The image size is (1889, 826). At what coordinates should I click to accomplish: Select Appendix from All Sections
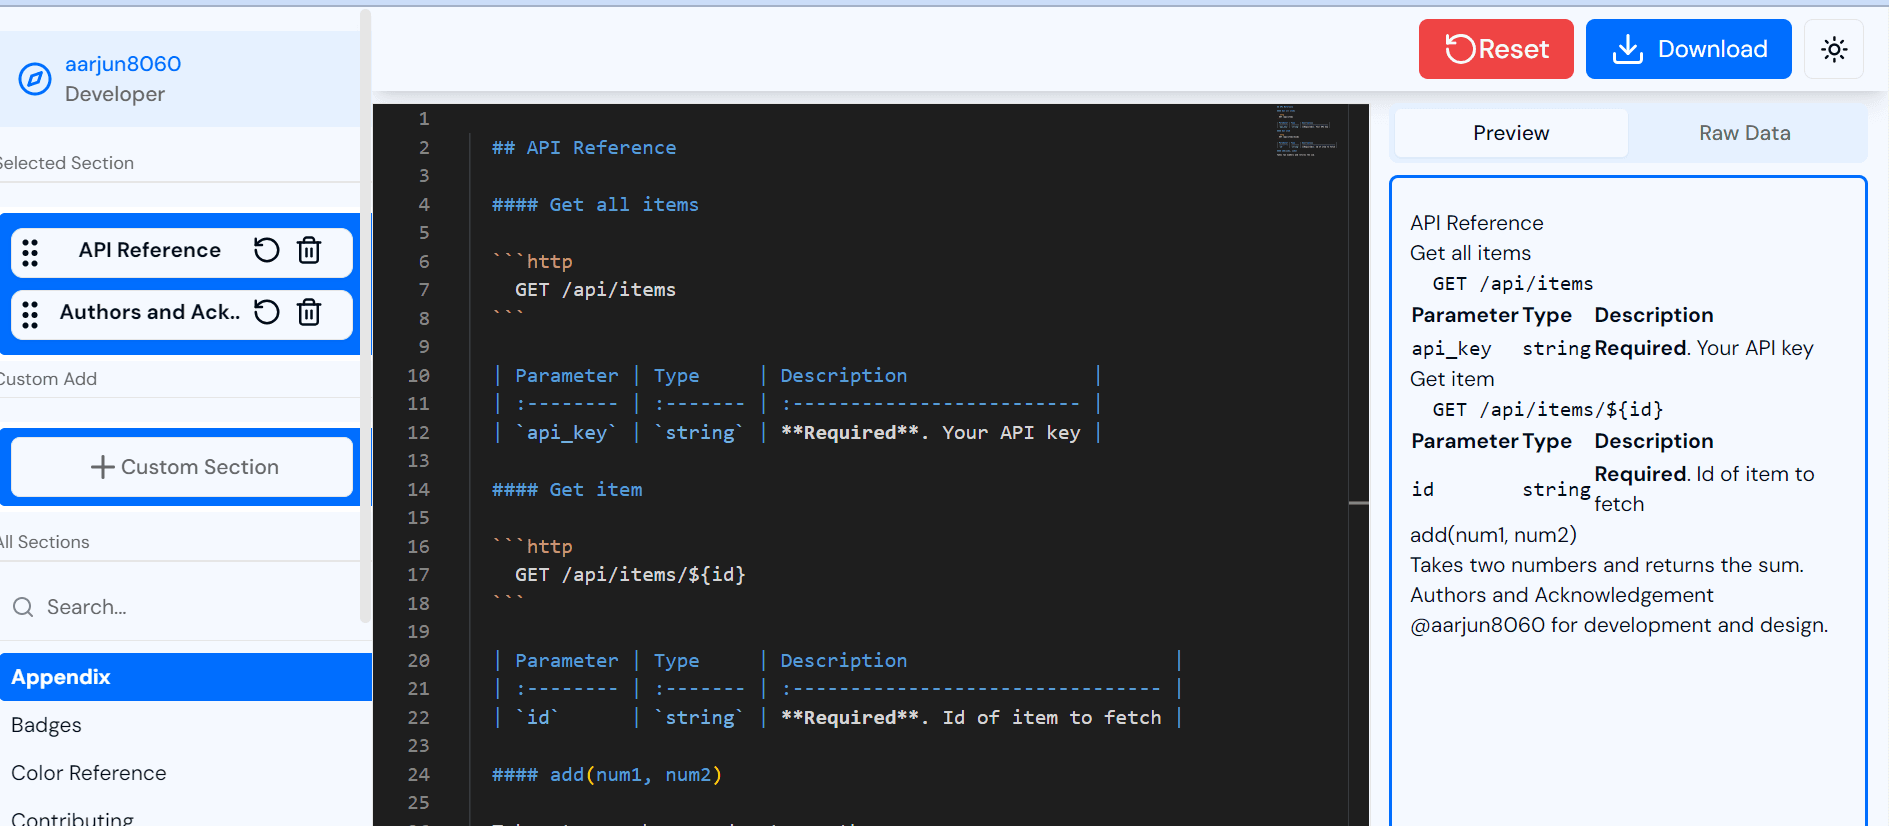pos(186,677)
